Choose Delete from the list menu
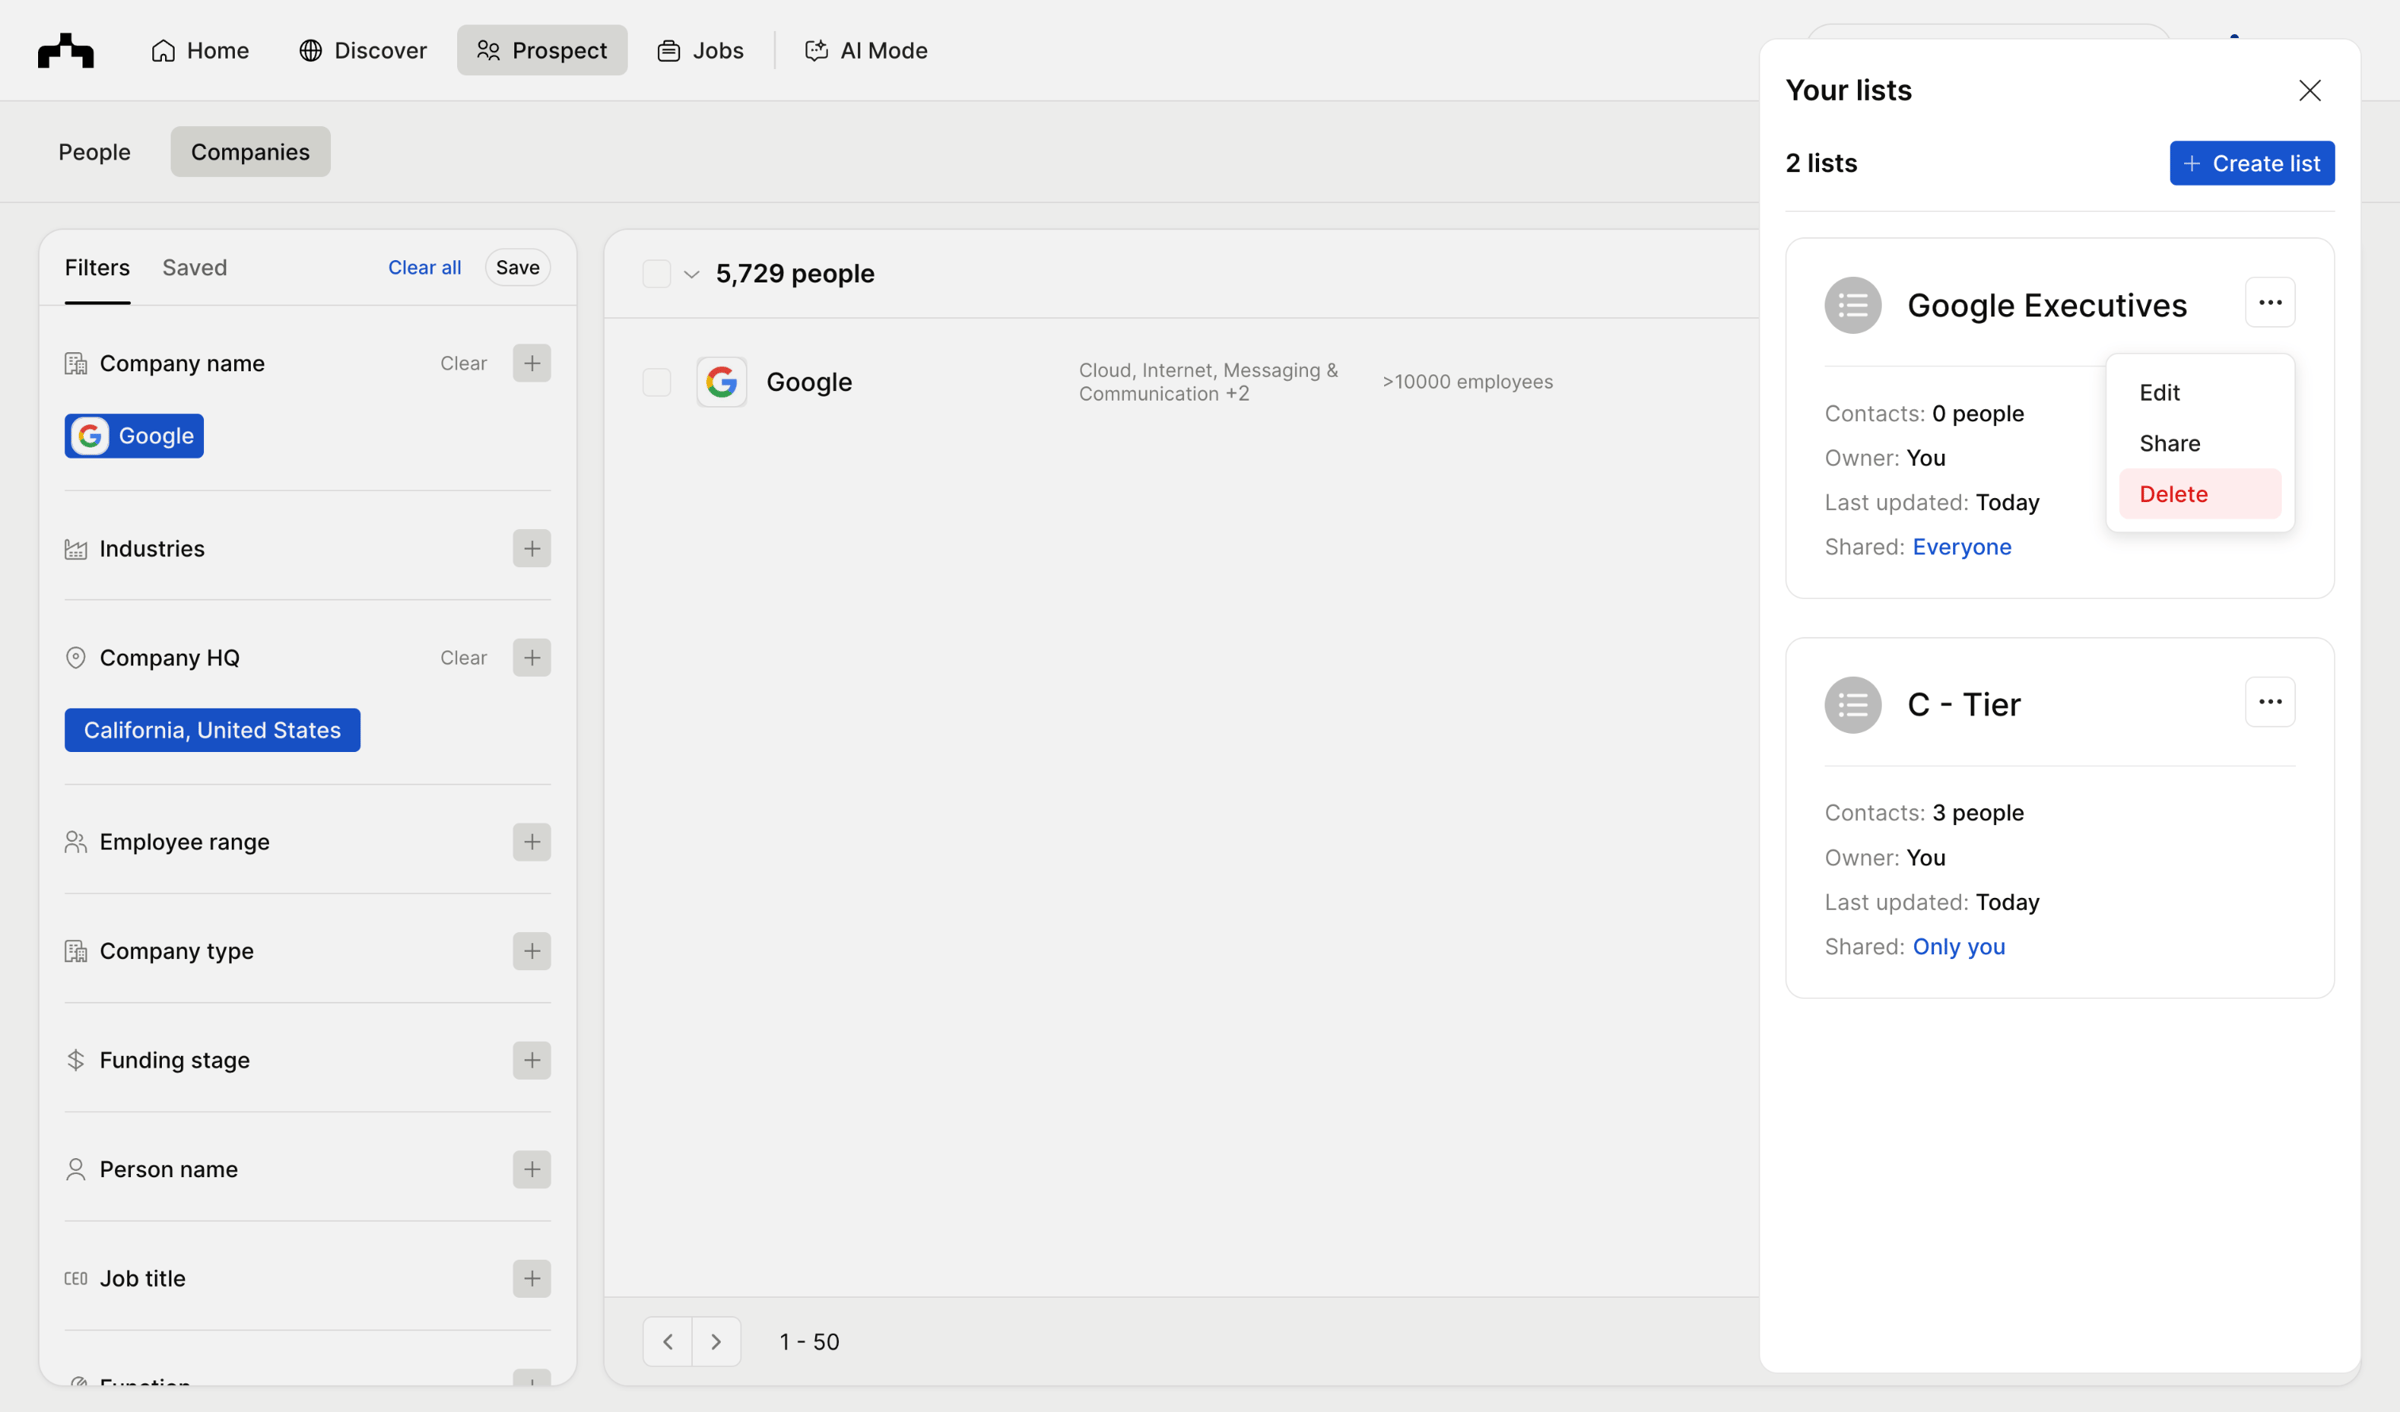Screen dimensions: 2400x1412 [2200, 494]
